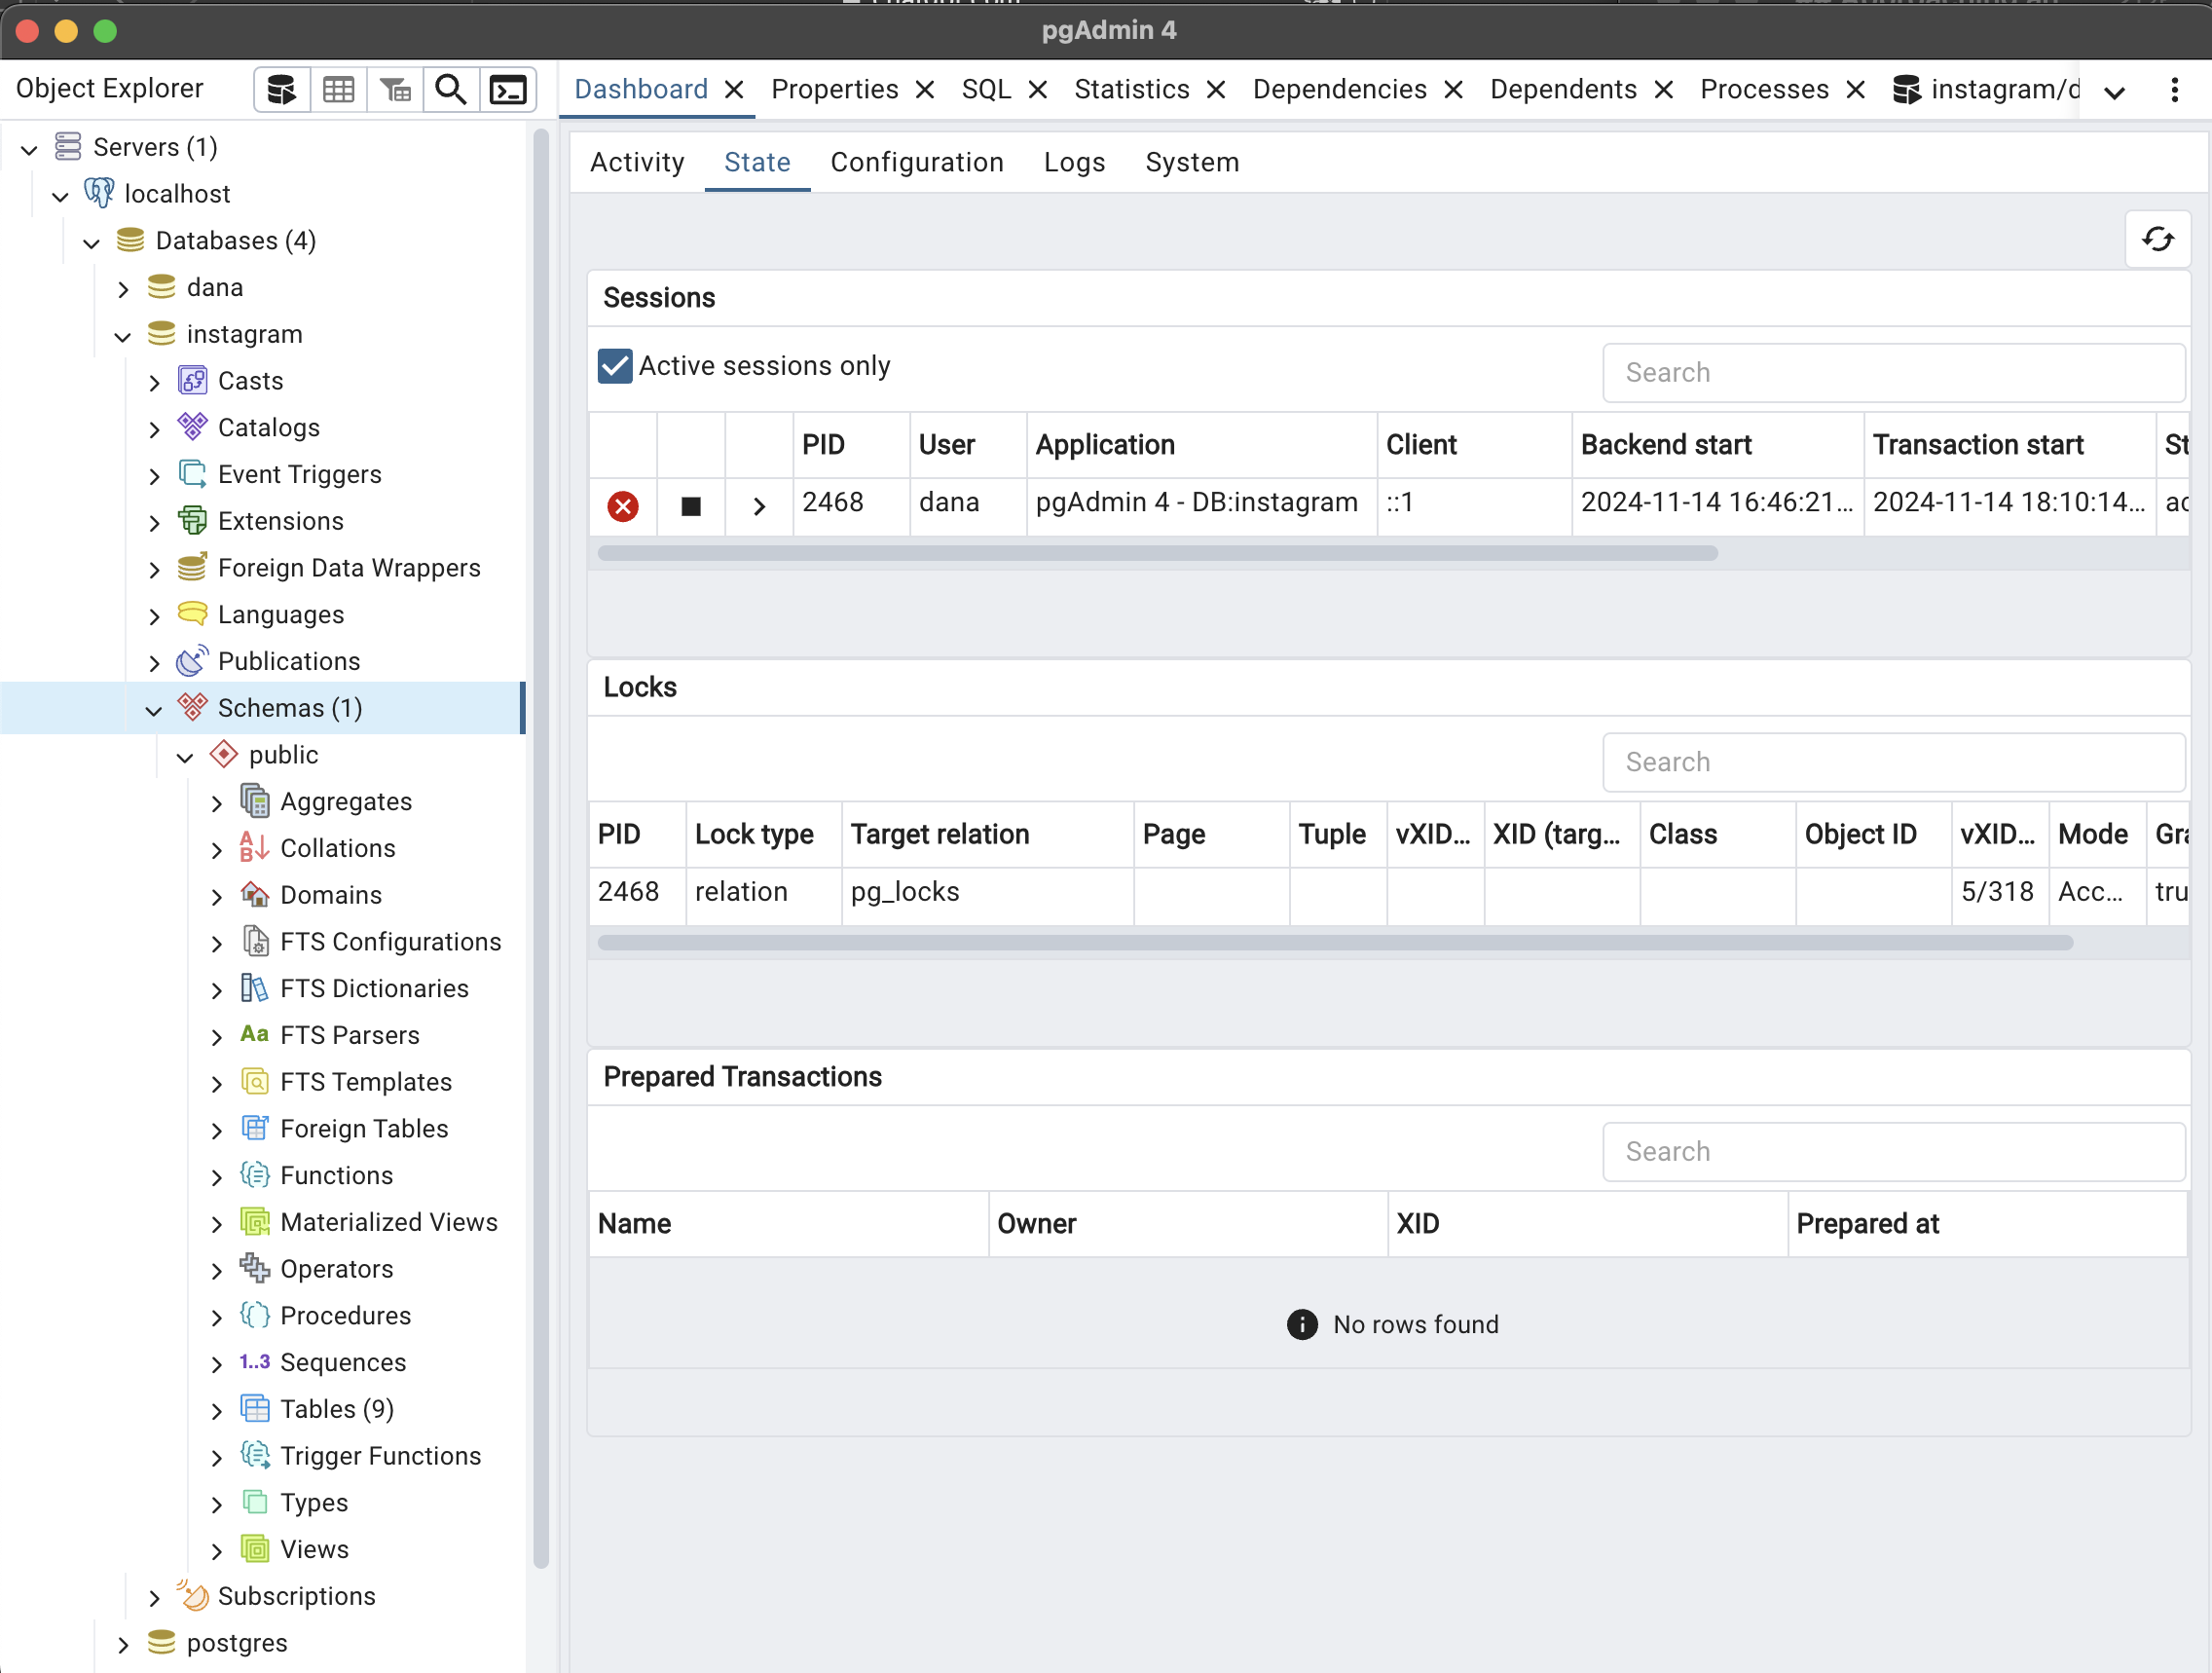
Task: Click the Foreign Data Wrappers icon
Action: (192, 567)
